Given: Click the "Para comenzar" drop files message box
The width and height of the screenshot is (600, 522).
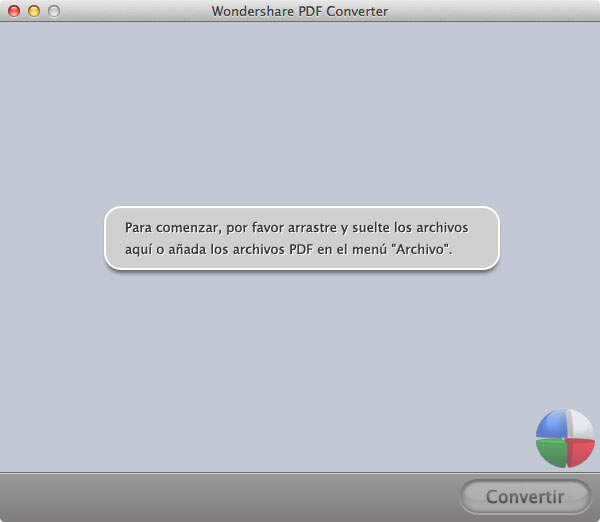Looking at the screenshot, I should (x=302, y=238).
